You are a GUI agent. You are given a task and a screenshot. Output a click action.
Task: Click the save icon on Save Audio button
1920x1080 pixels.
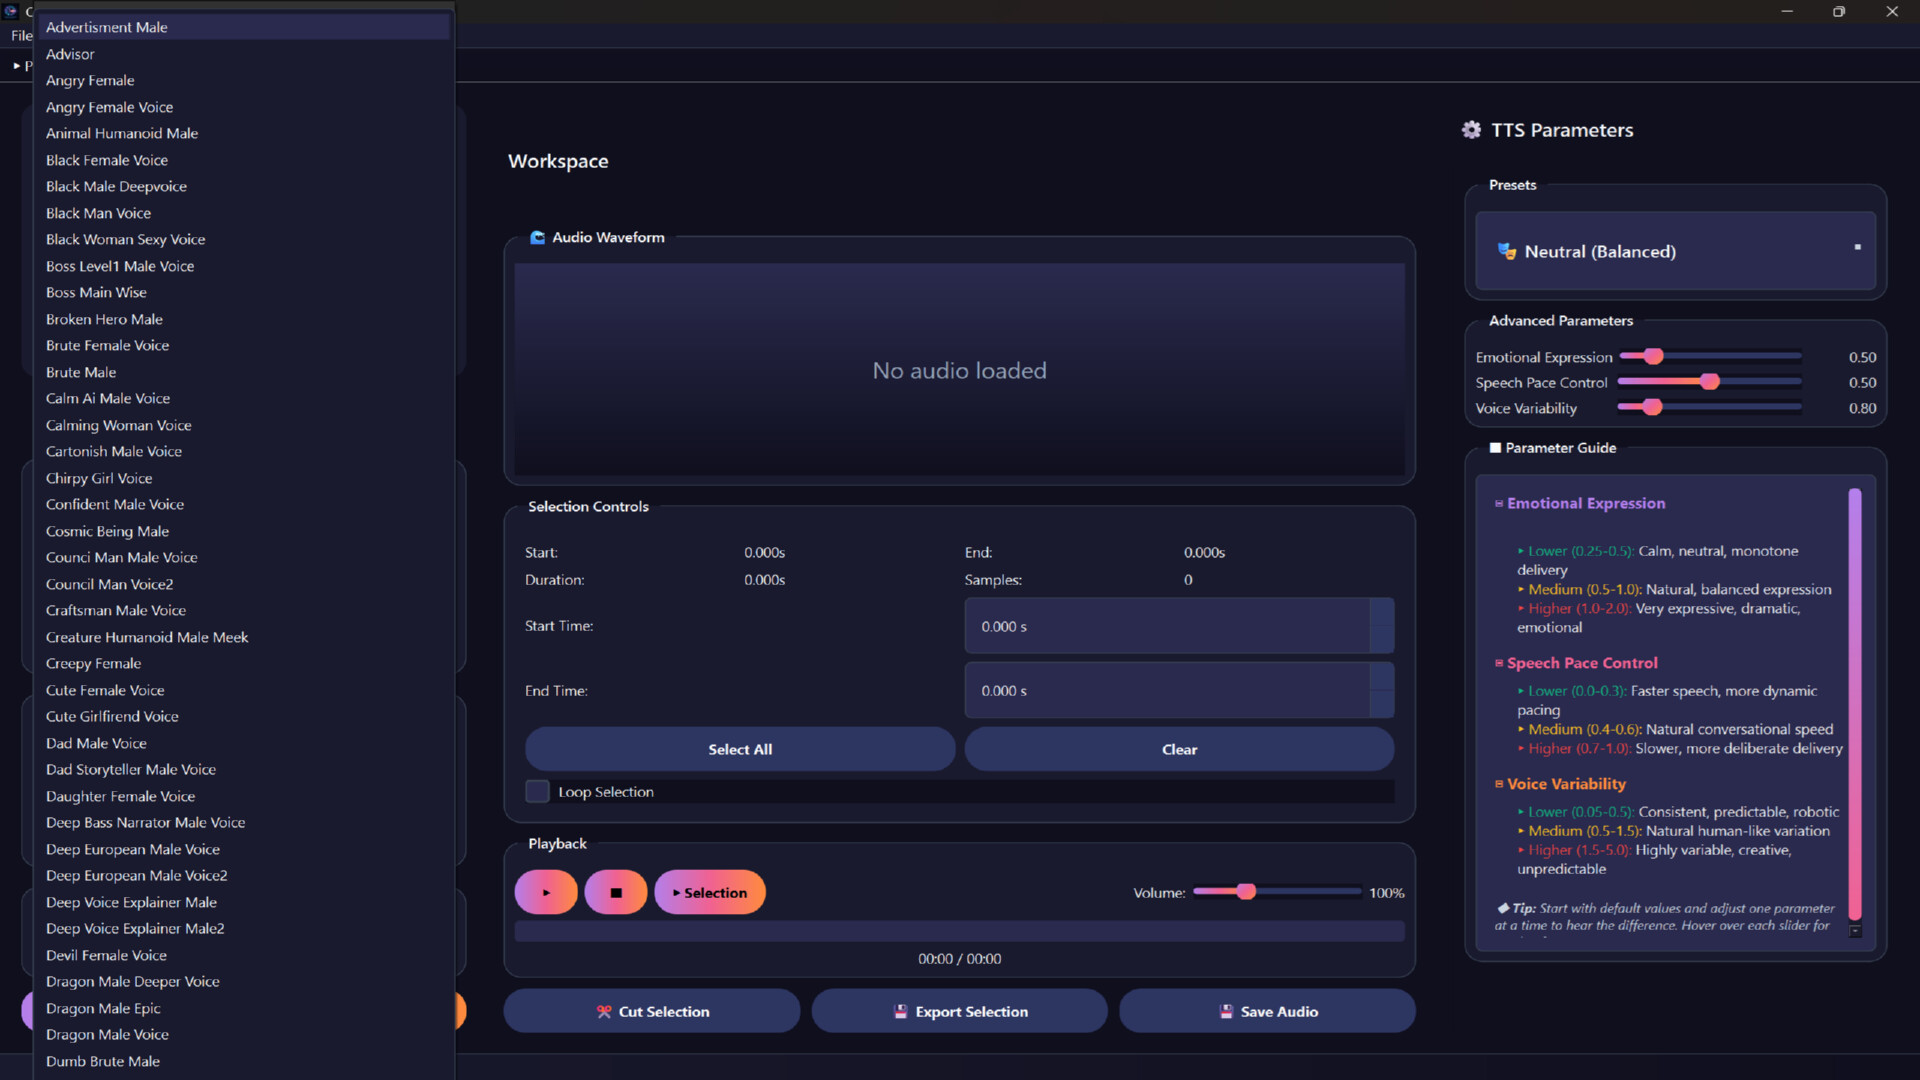point(1225,1011)
